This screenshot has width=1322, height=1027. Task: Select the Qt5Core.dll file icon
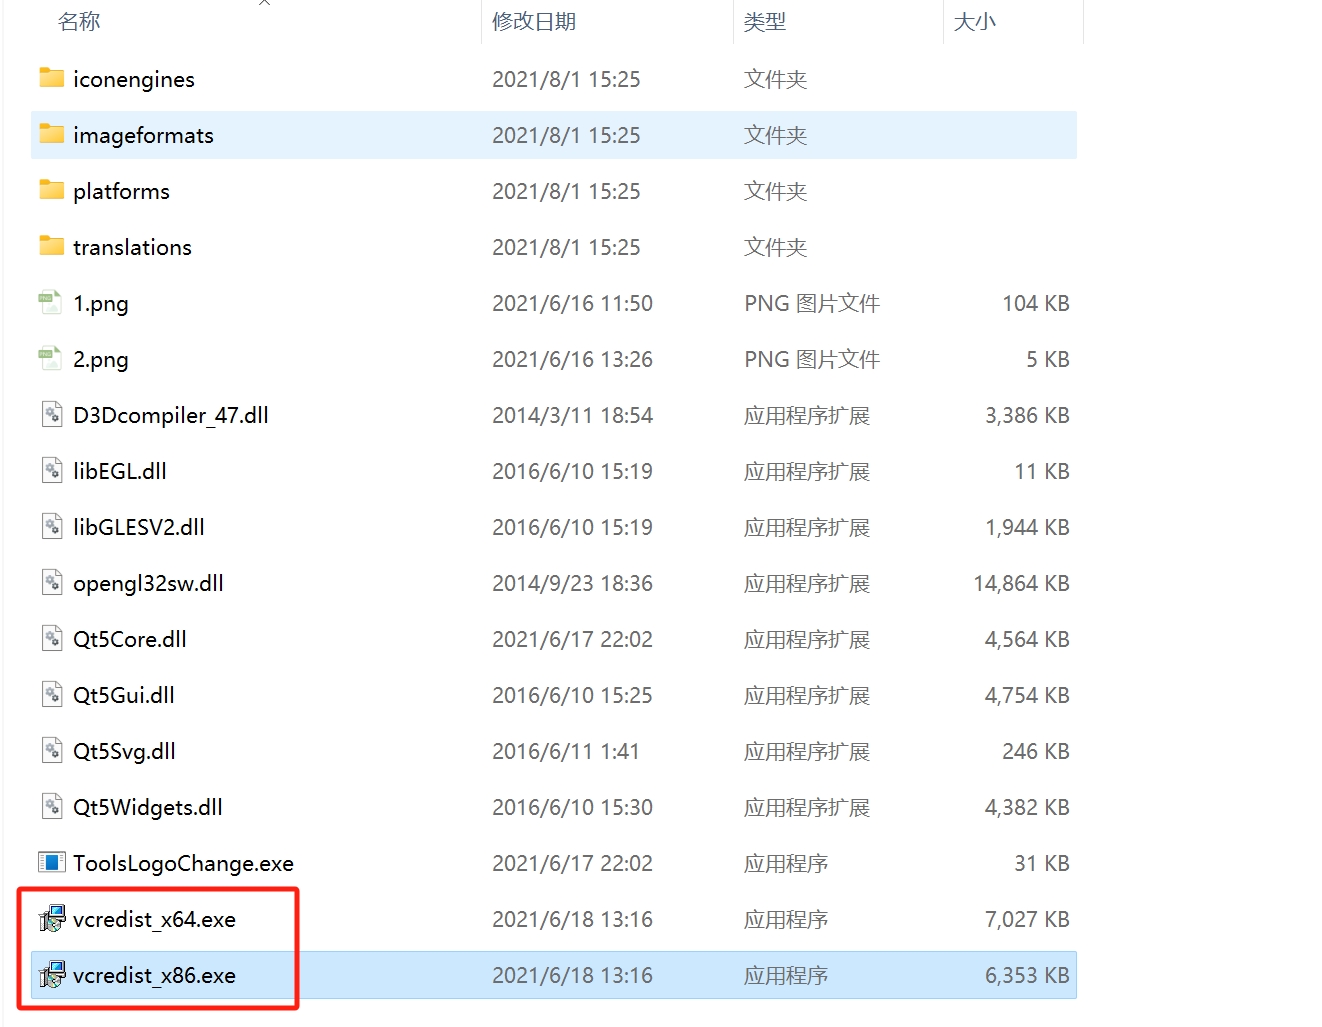(51, 638)
